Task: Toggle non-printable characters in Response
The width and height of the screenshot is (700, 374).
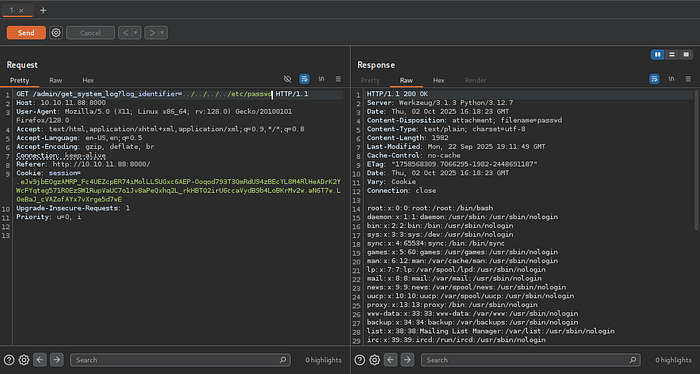Action: (x=671, y=79)
